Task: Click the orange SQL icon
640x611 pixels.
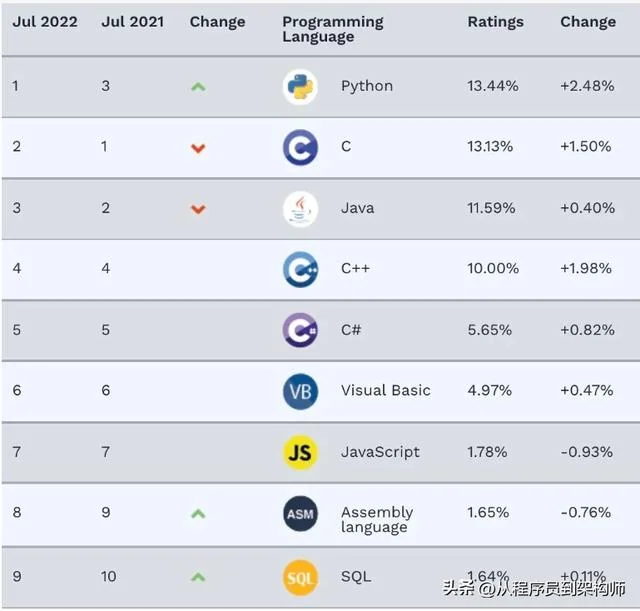Action: [x=300, y=578]
